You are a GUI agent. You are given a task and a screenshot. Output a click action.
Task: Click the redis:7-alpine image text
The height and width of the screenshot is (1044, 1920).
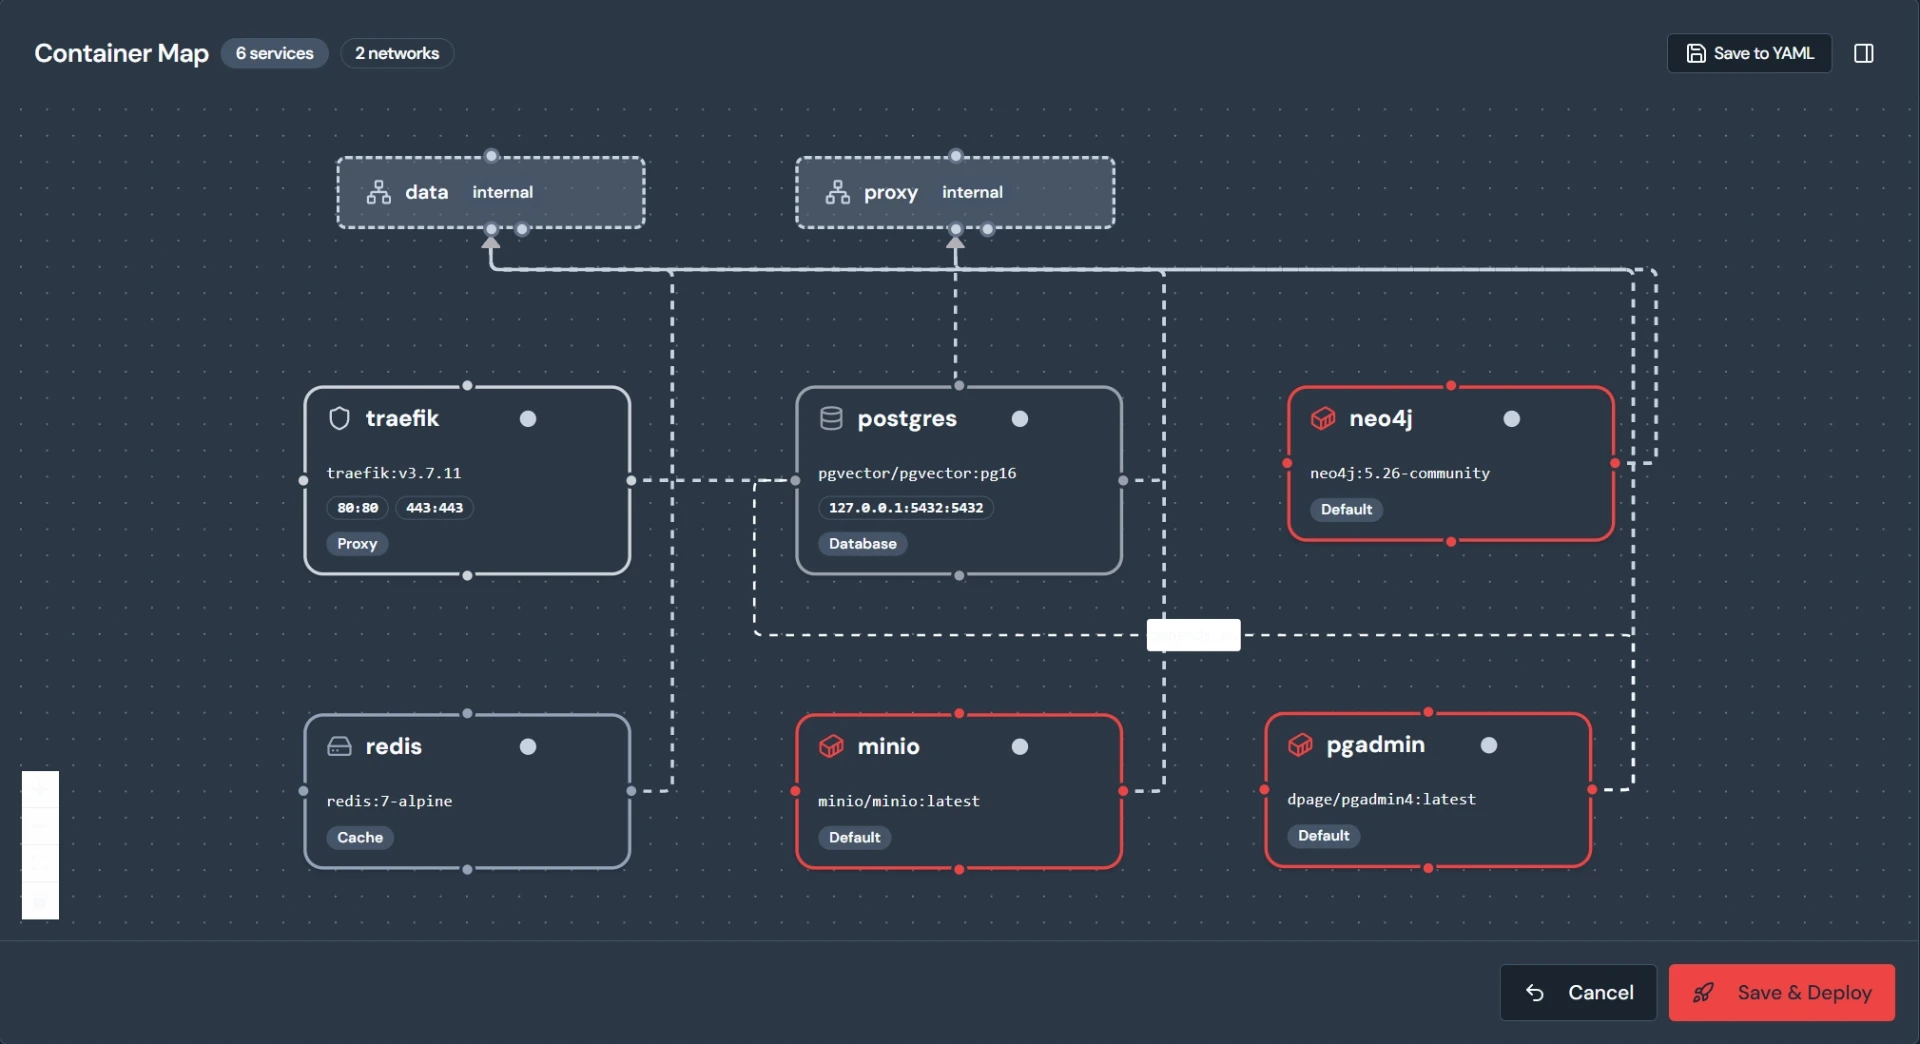[x=389, y=801]
